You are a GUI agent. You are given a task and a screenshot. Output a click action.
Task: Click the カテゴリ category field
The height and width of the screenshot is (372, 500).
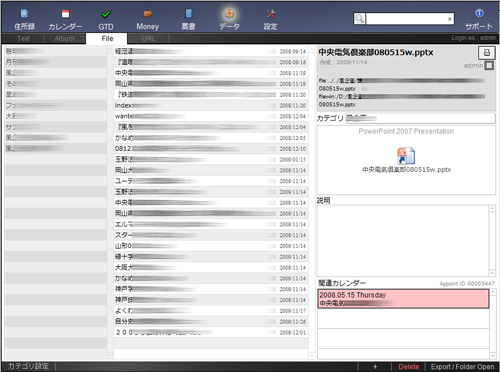pyautogui.click(x=420, y=118)
